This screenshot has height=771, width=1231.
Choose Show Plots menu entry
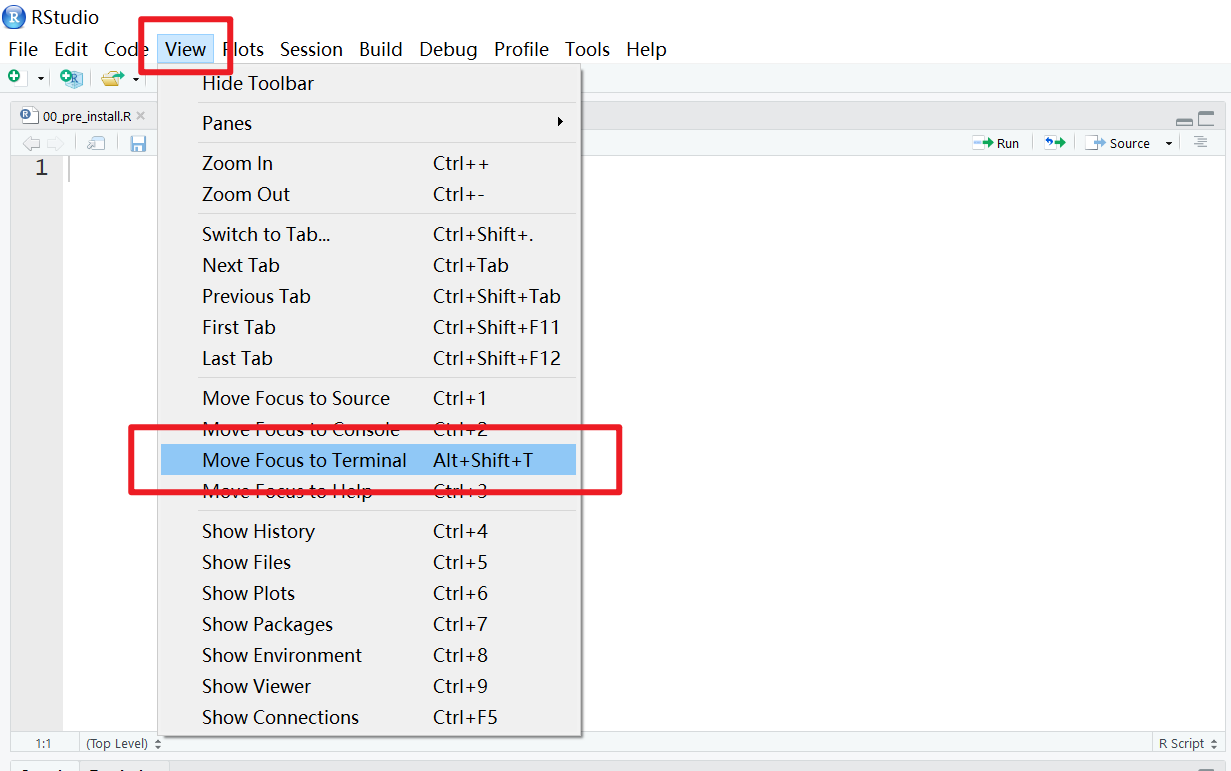pos(369,593)
